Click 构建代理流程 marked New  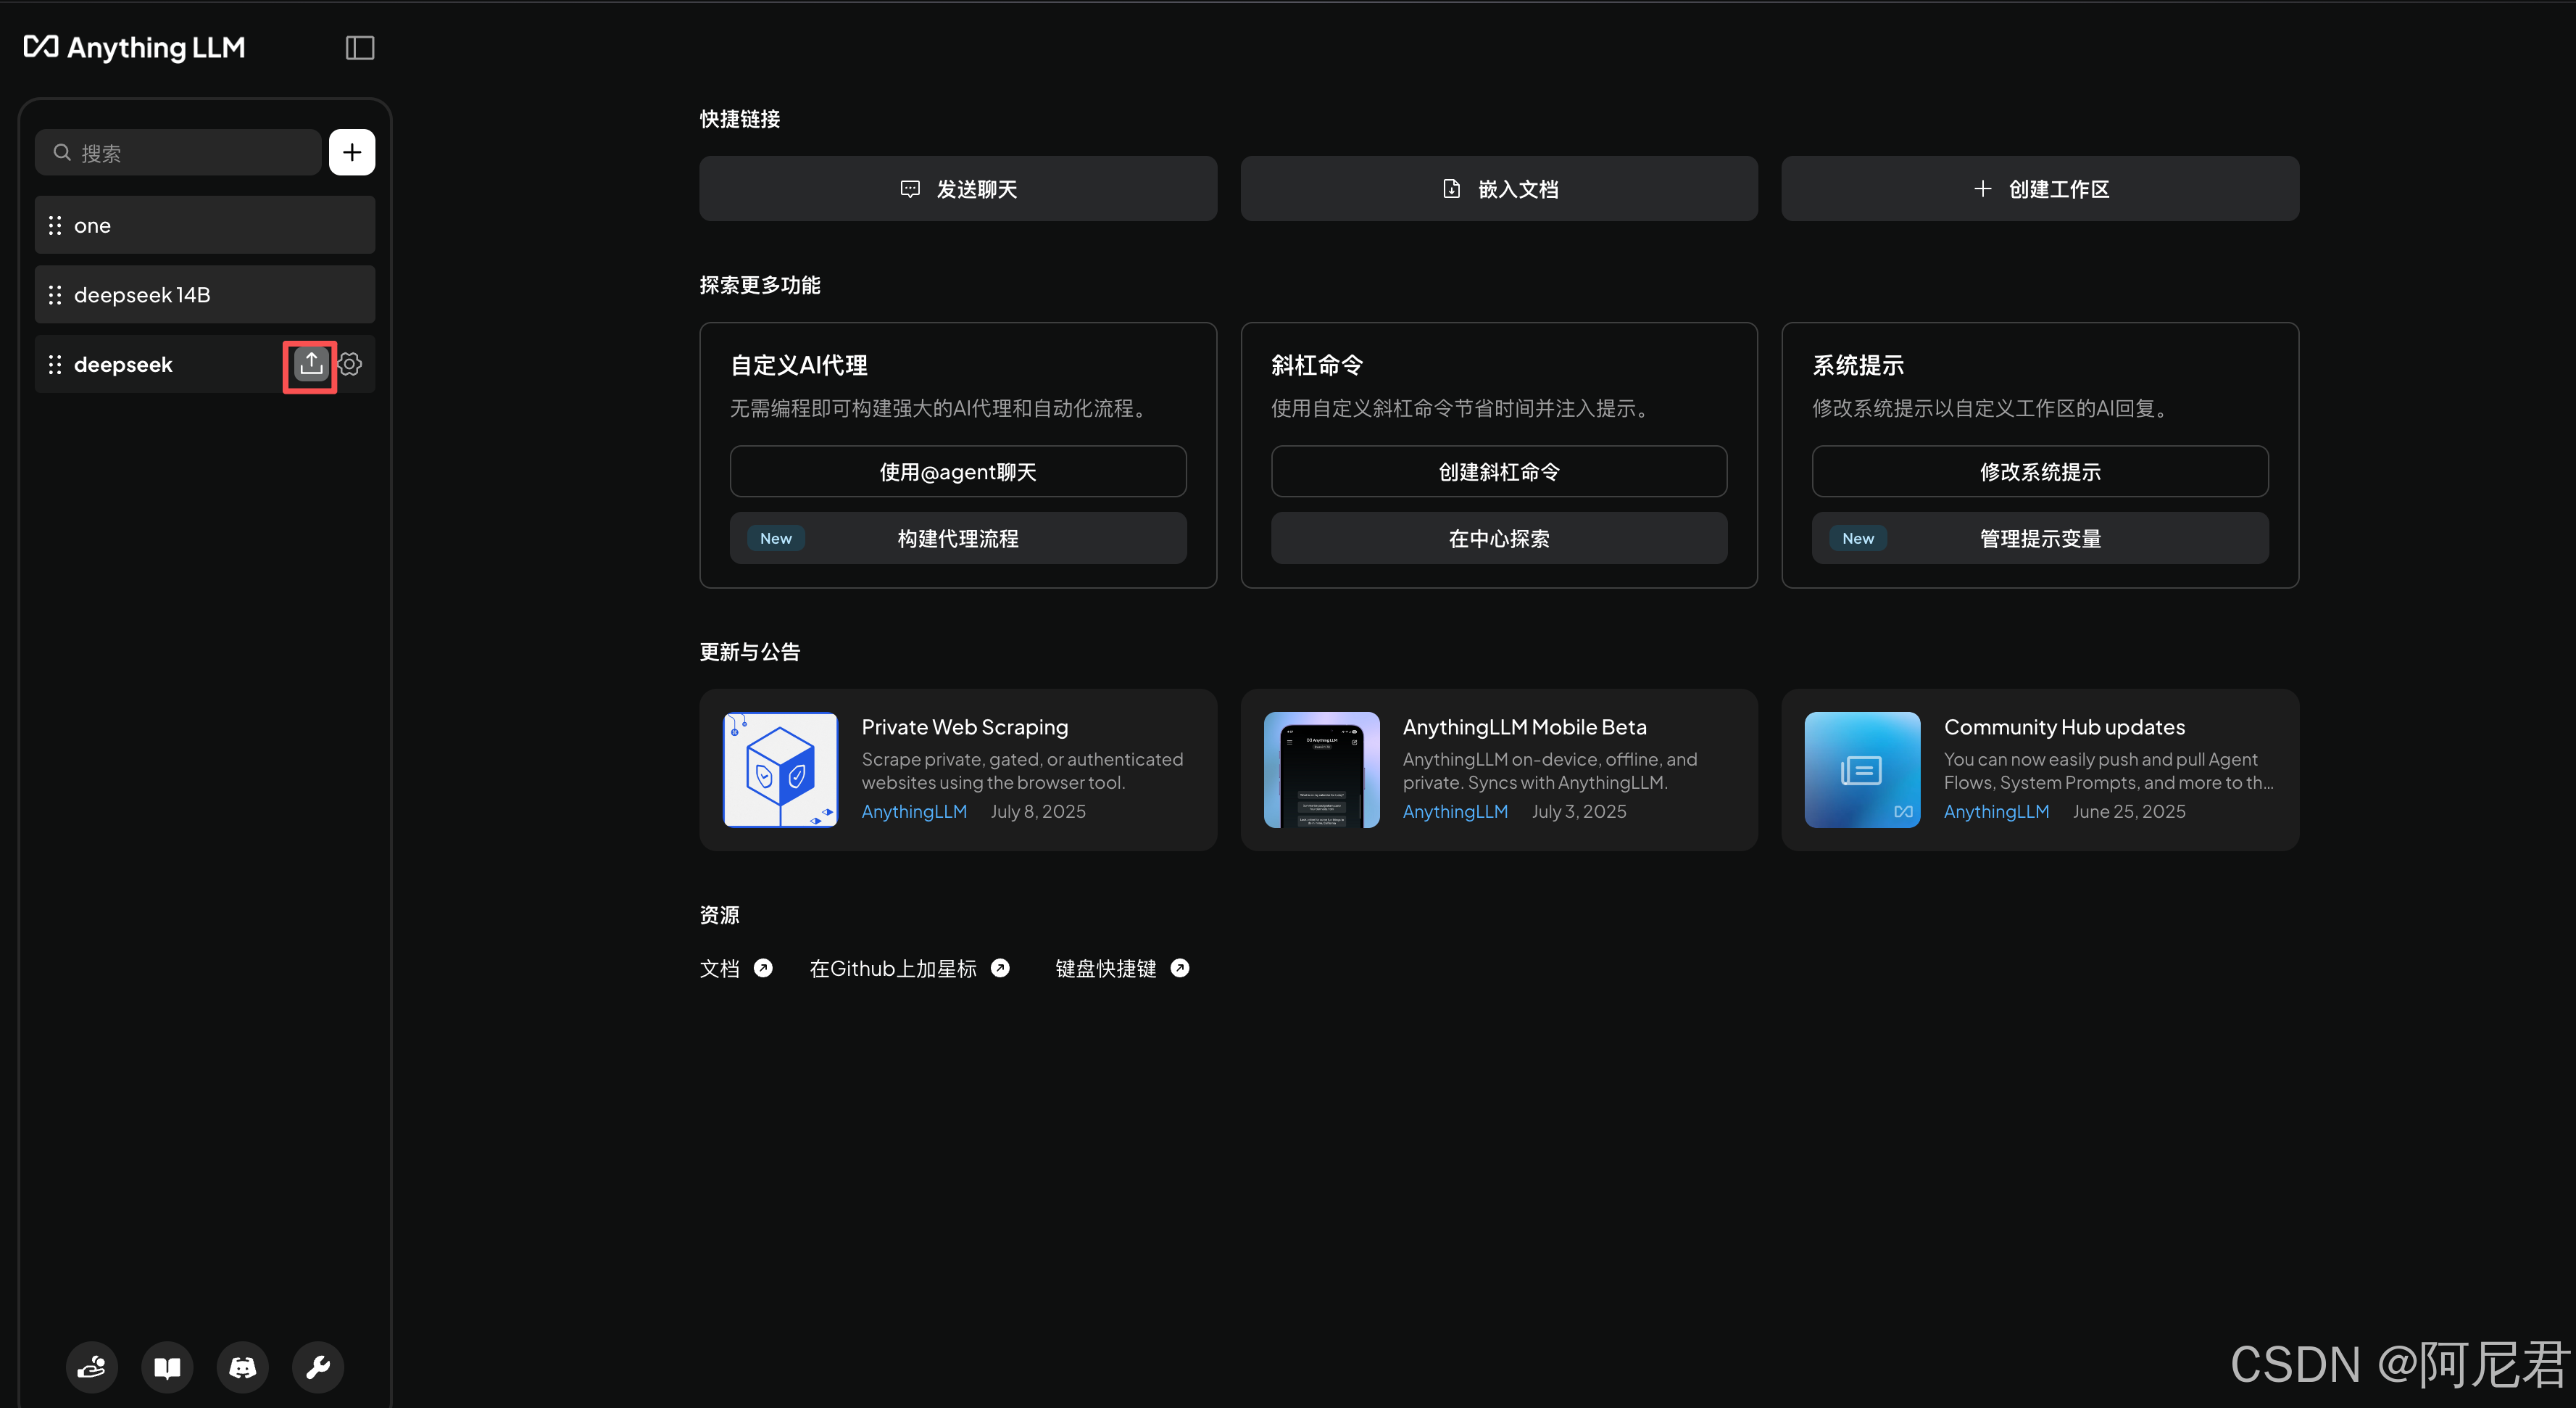click(957, 538)
